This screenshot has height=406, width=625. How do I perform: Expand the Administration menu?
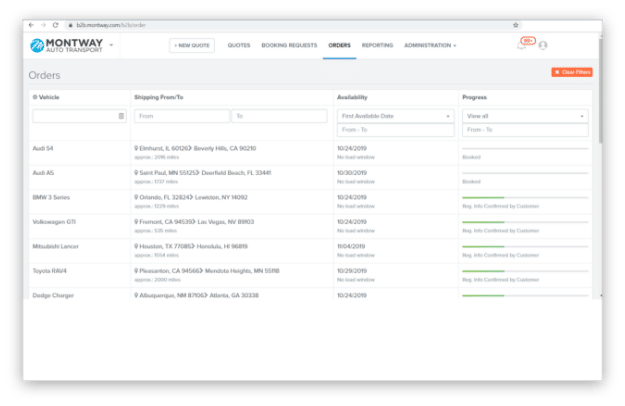click(x=430, y=45)
